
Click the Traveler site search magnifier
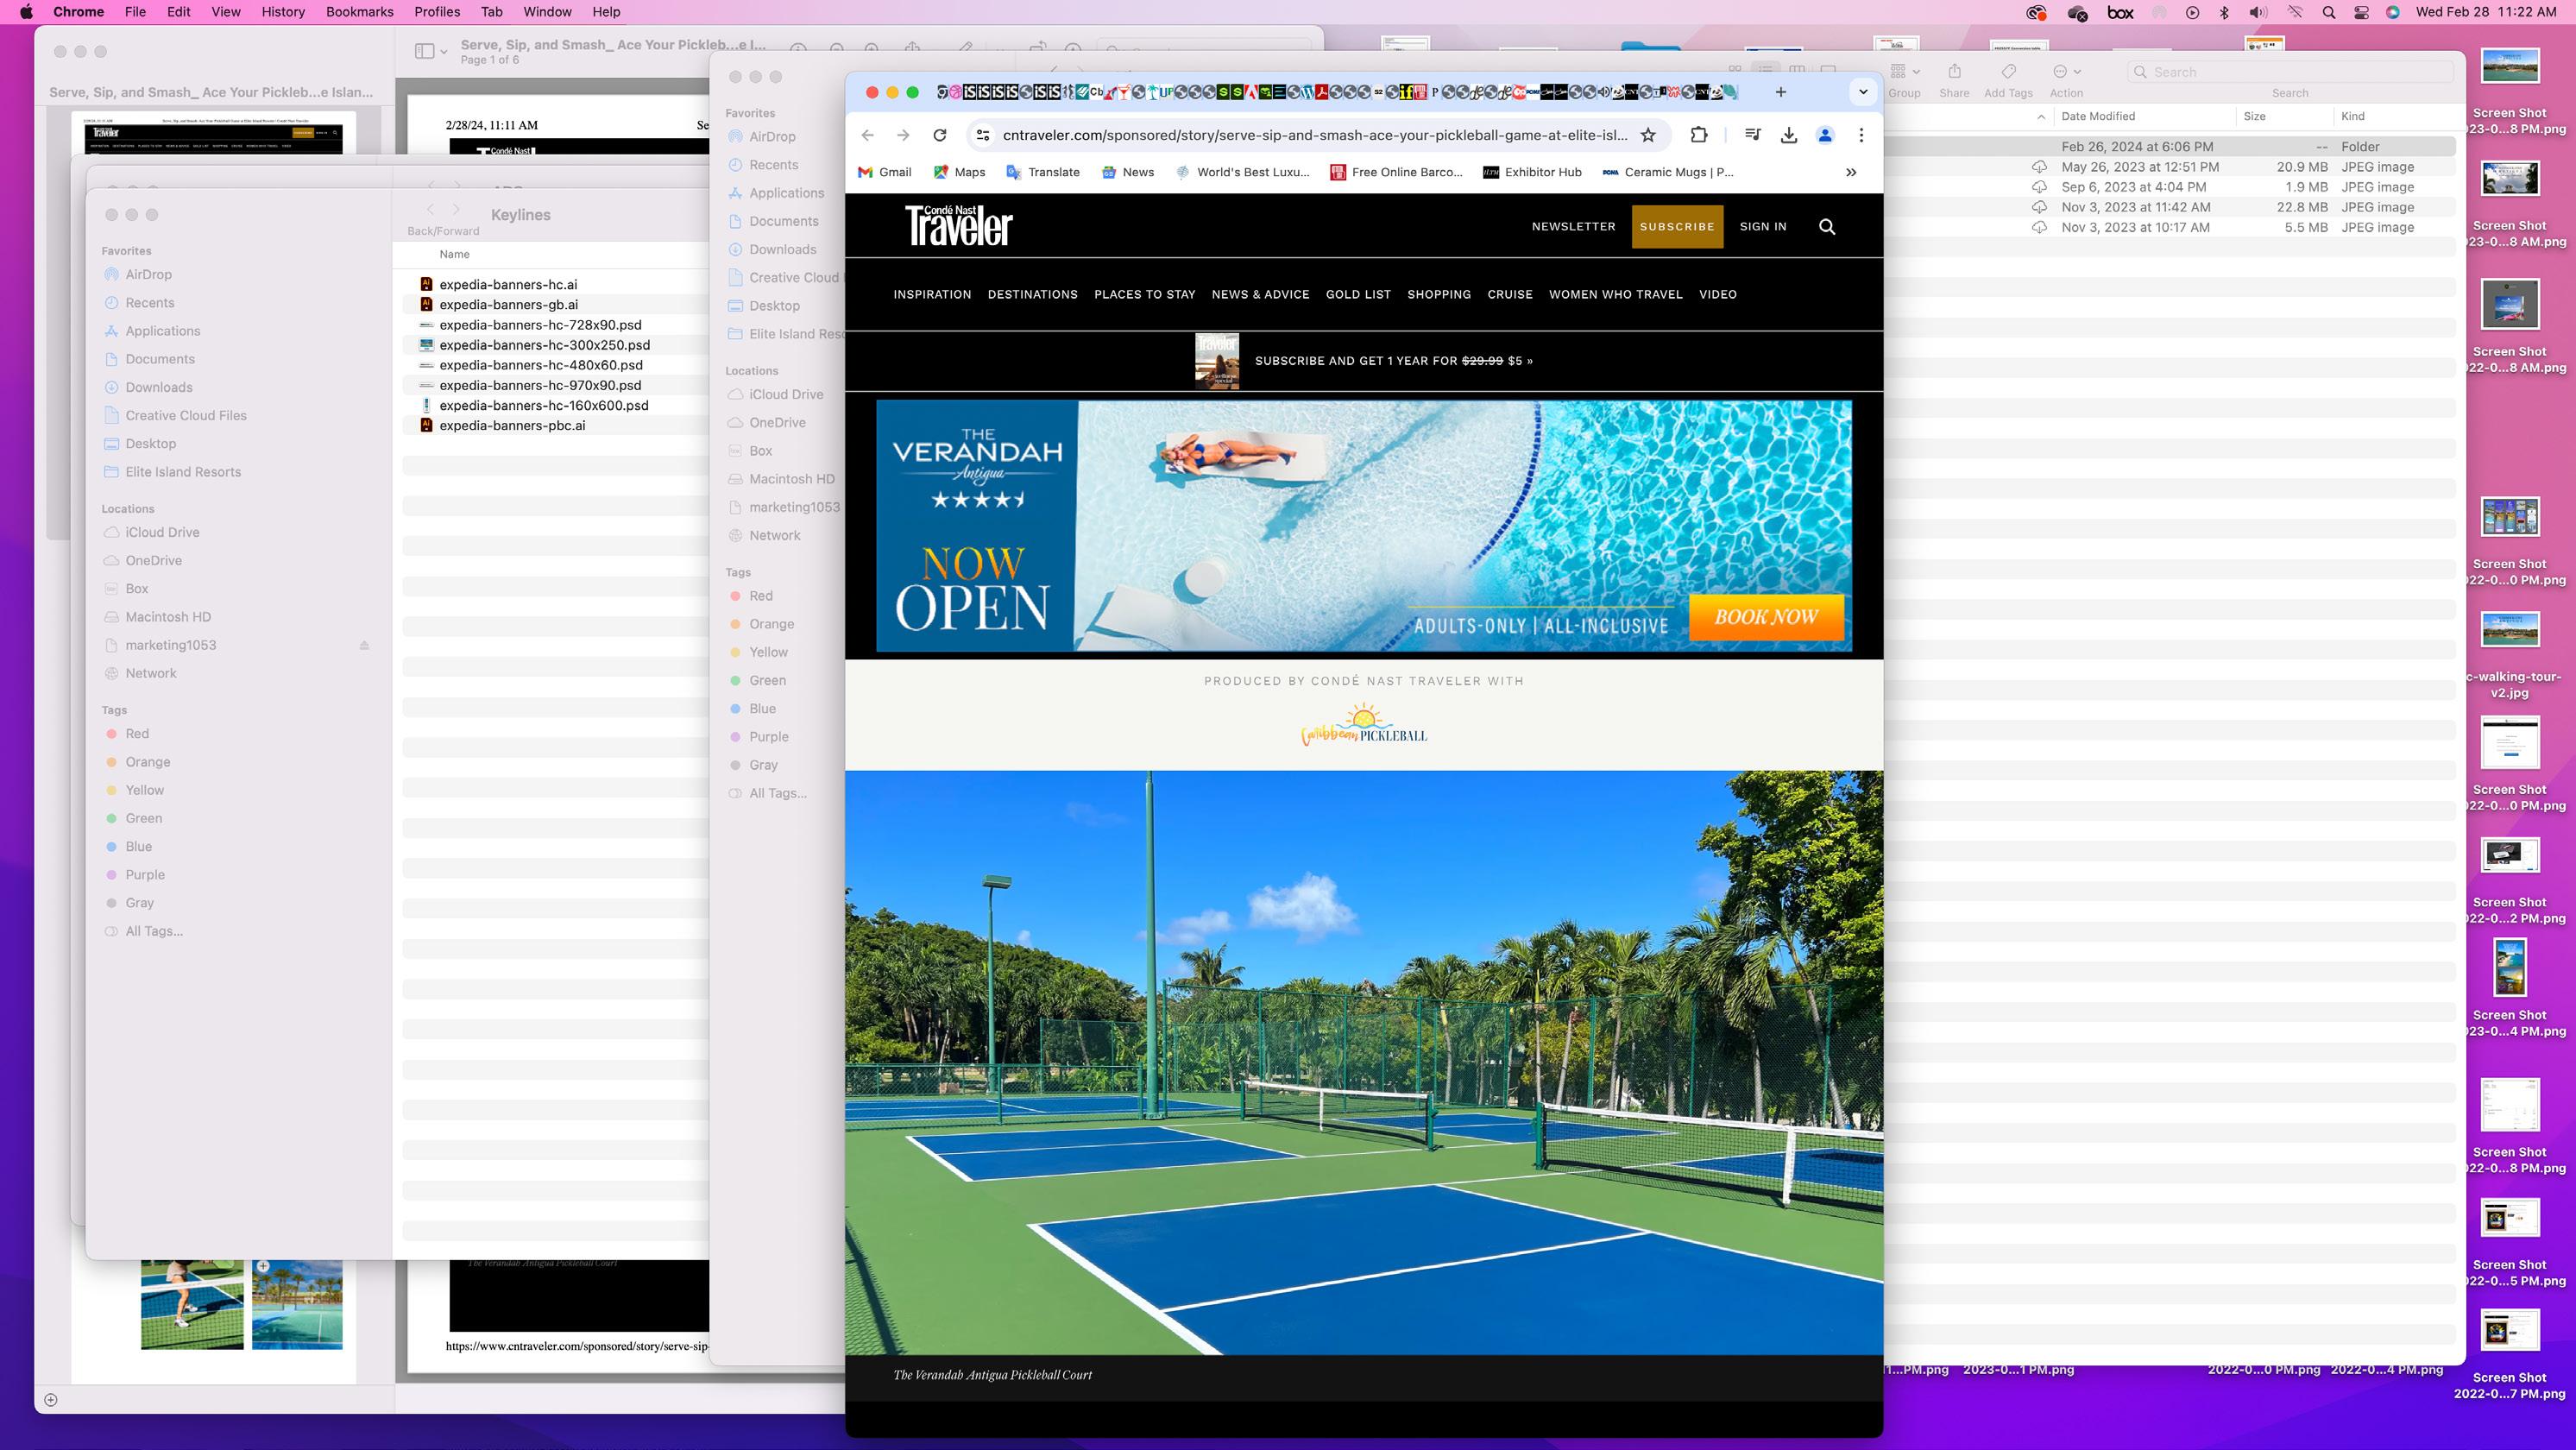(1826, 227)
